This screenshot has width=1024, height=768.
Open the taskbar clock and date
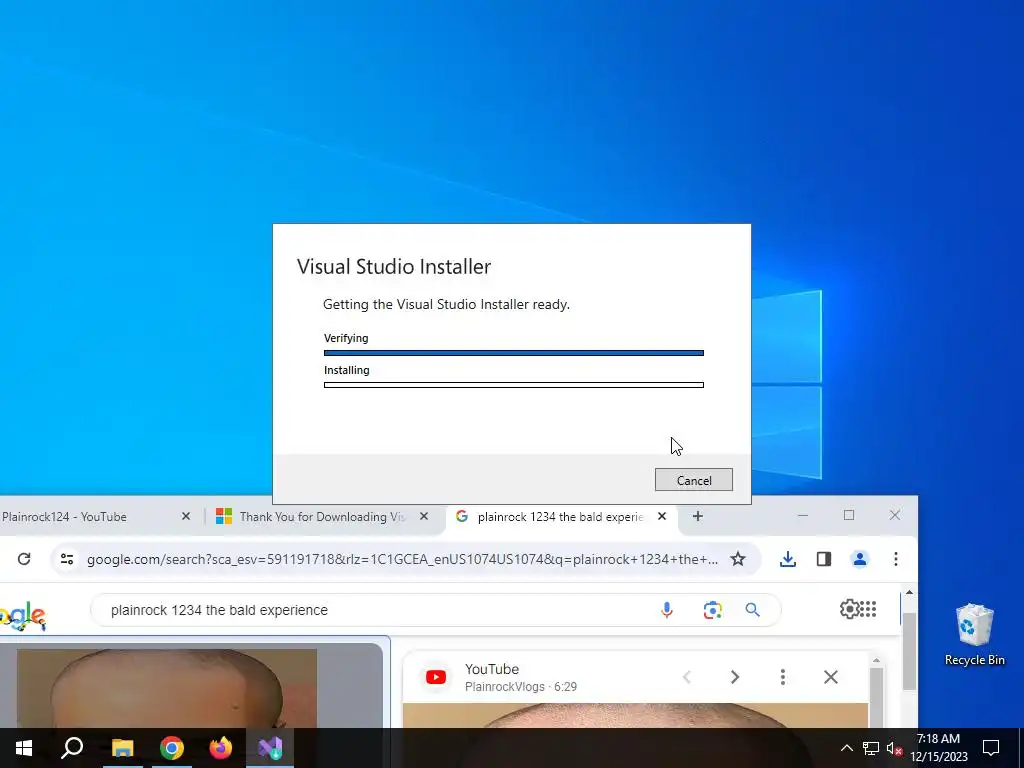pyautogui.click(x=939, y=748)
